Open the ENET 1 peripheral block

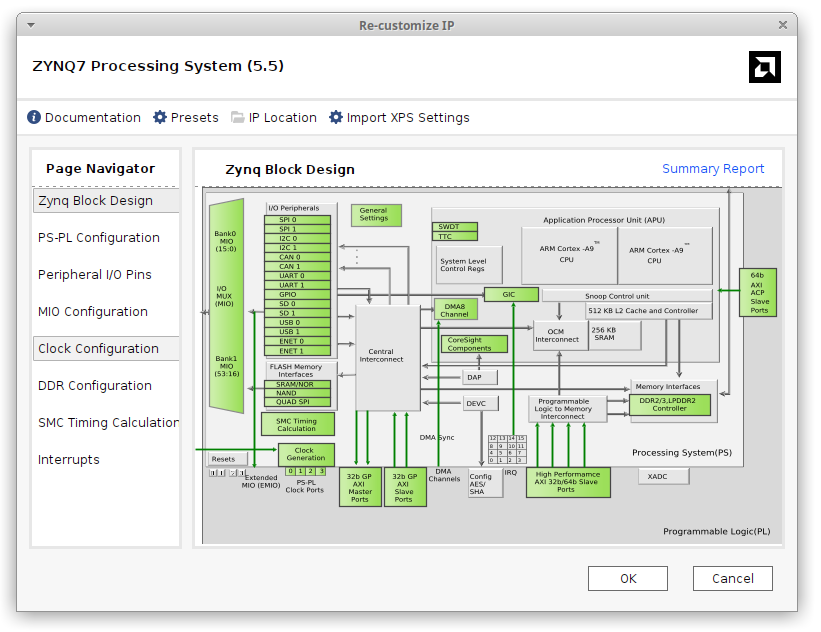tap(297, 351)
